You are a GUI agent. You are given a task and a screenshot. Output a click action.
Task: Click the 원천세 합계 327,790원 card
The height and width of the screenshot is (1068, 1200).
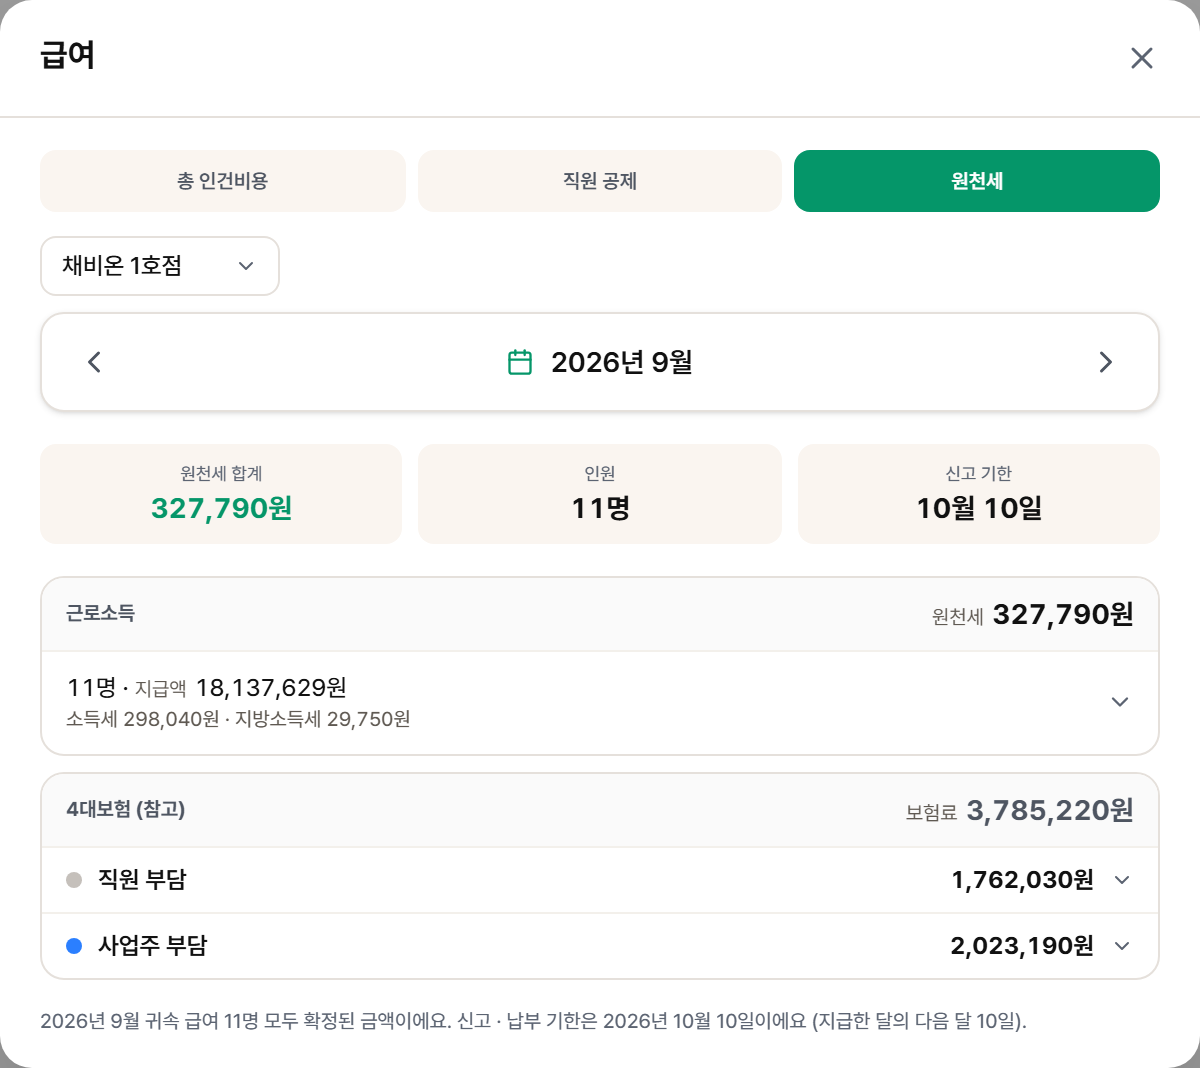click(x=221, y=494)
